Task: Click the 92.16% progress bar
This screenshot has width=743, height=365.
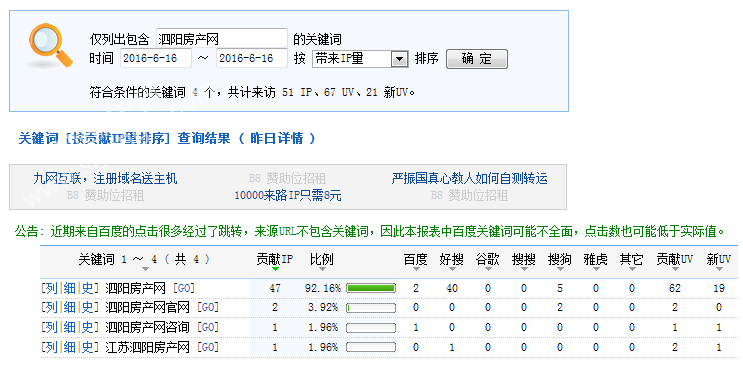Action: click(x=371, y=288)
